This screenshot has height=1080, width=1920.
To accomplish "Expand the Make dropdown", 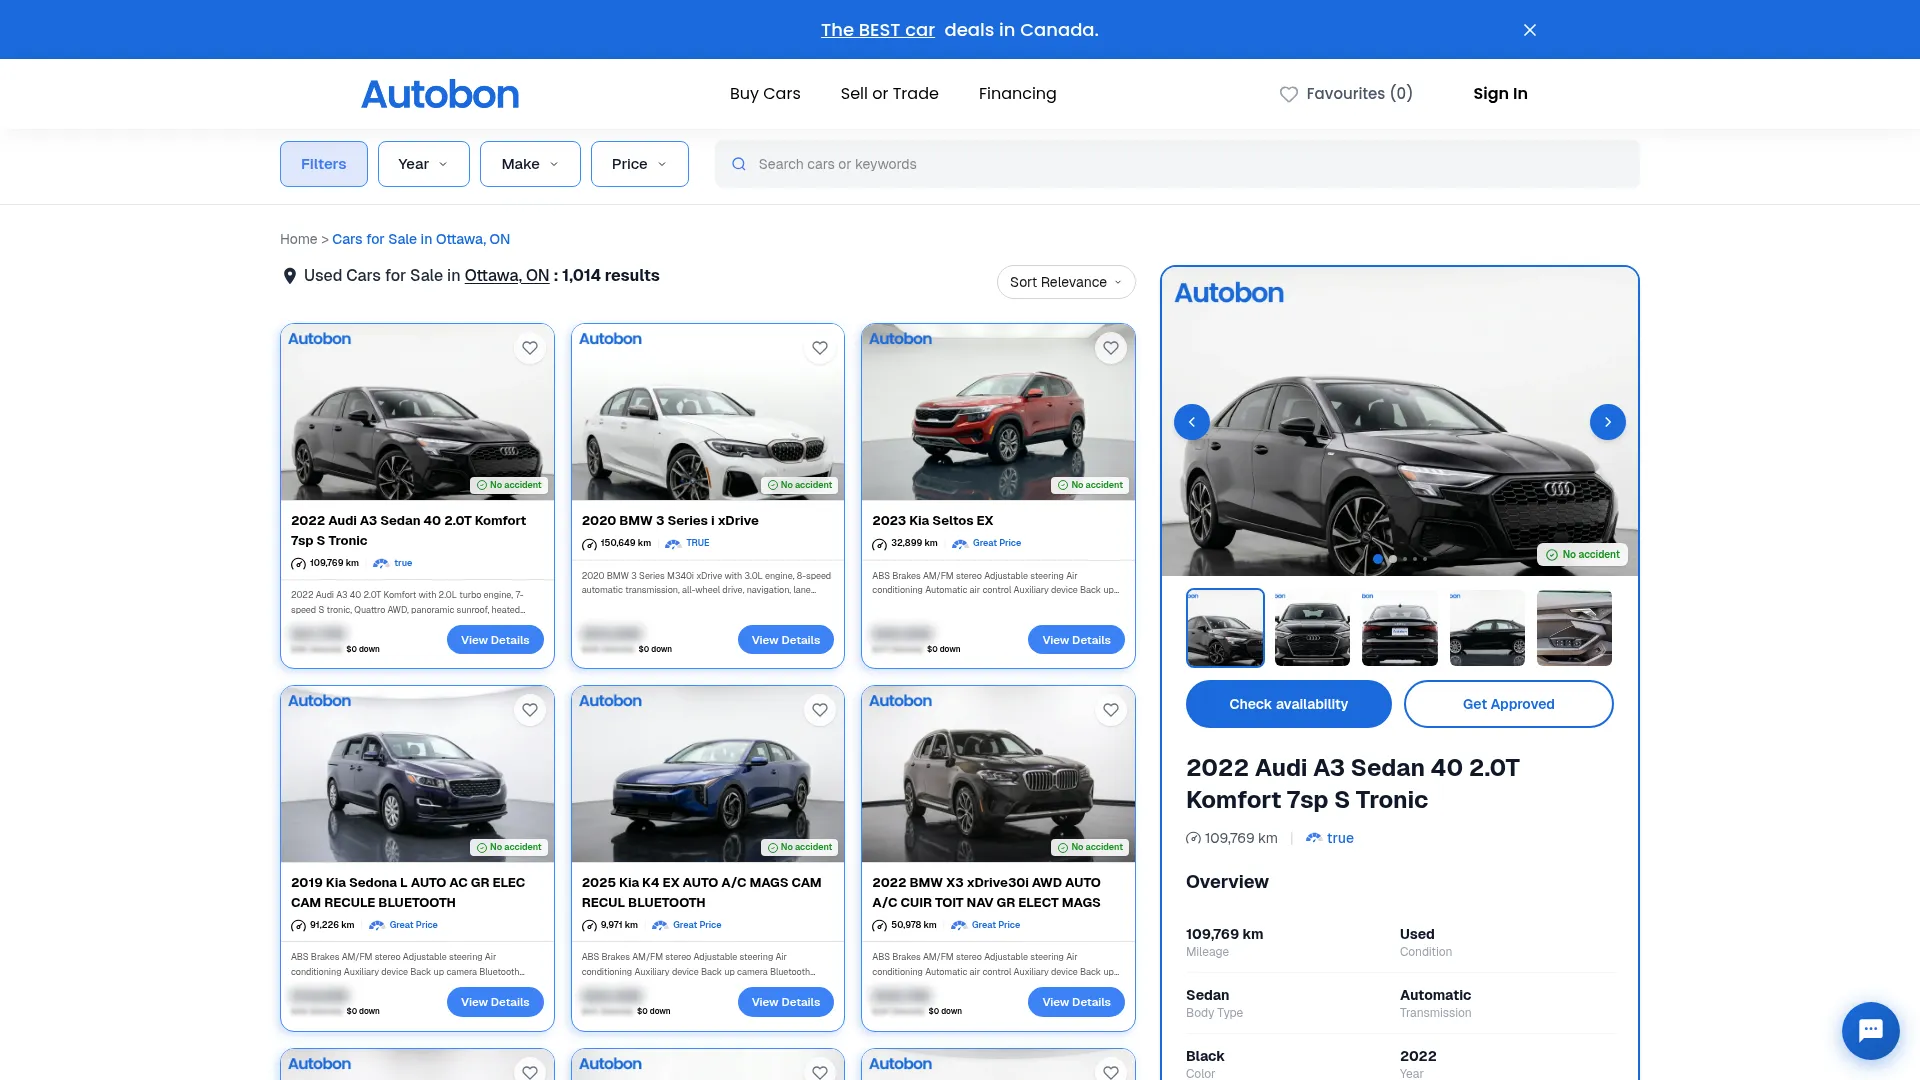I will [530, 164].
